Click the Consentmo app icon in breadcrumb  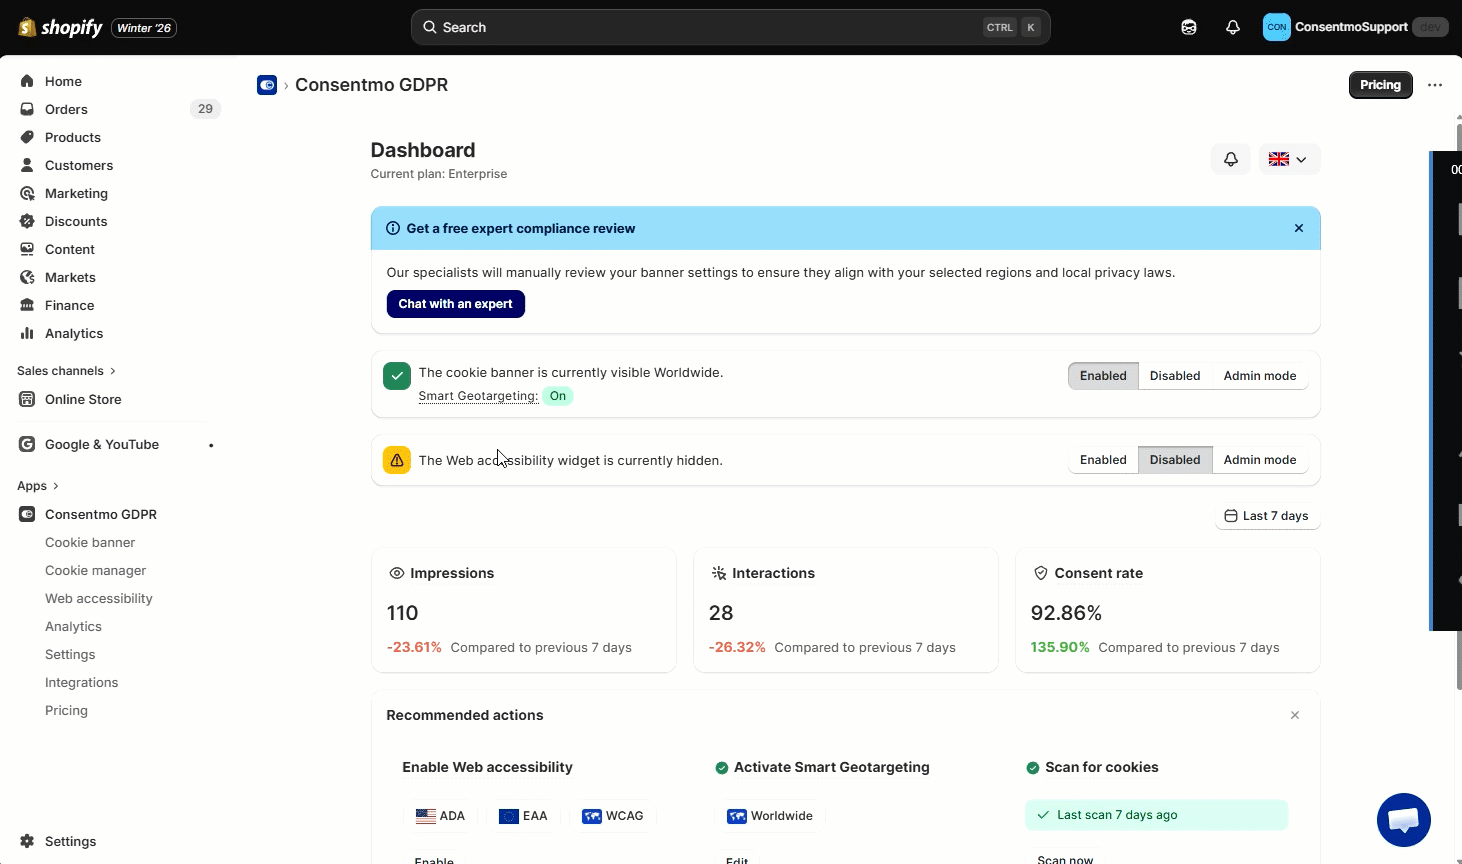pos(267,85)
